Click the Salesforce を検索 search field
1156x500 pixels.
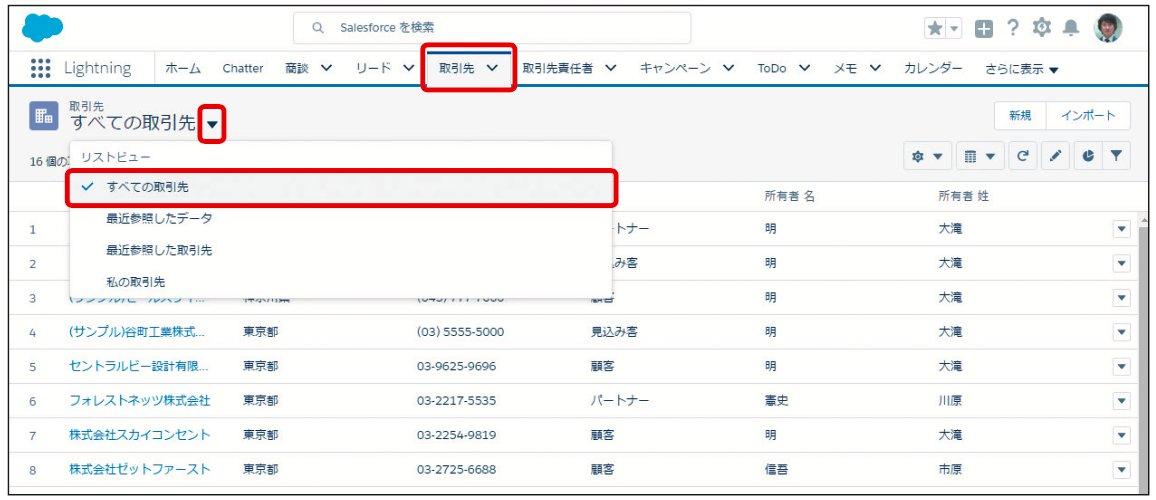(x=492, y=28)
